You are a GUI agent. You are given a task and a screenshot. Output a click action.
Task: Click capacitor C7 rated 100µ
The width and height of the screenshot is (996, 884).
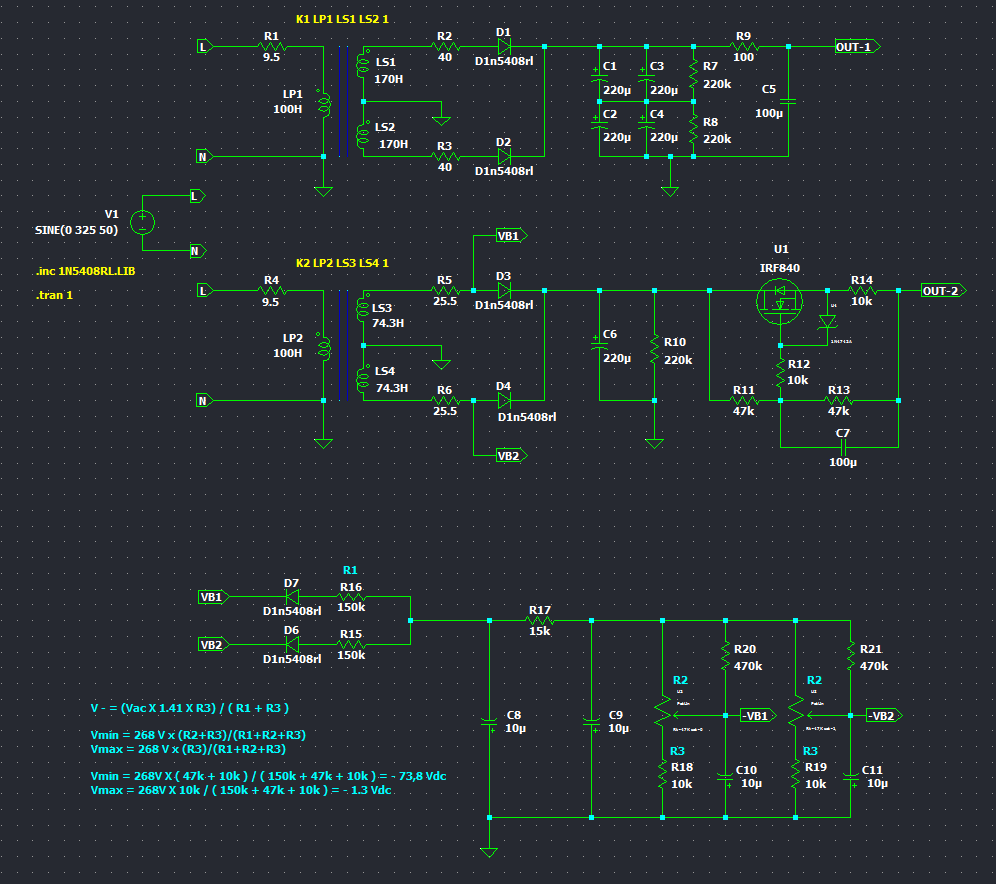(x=841, y=446)
